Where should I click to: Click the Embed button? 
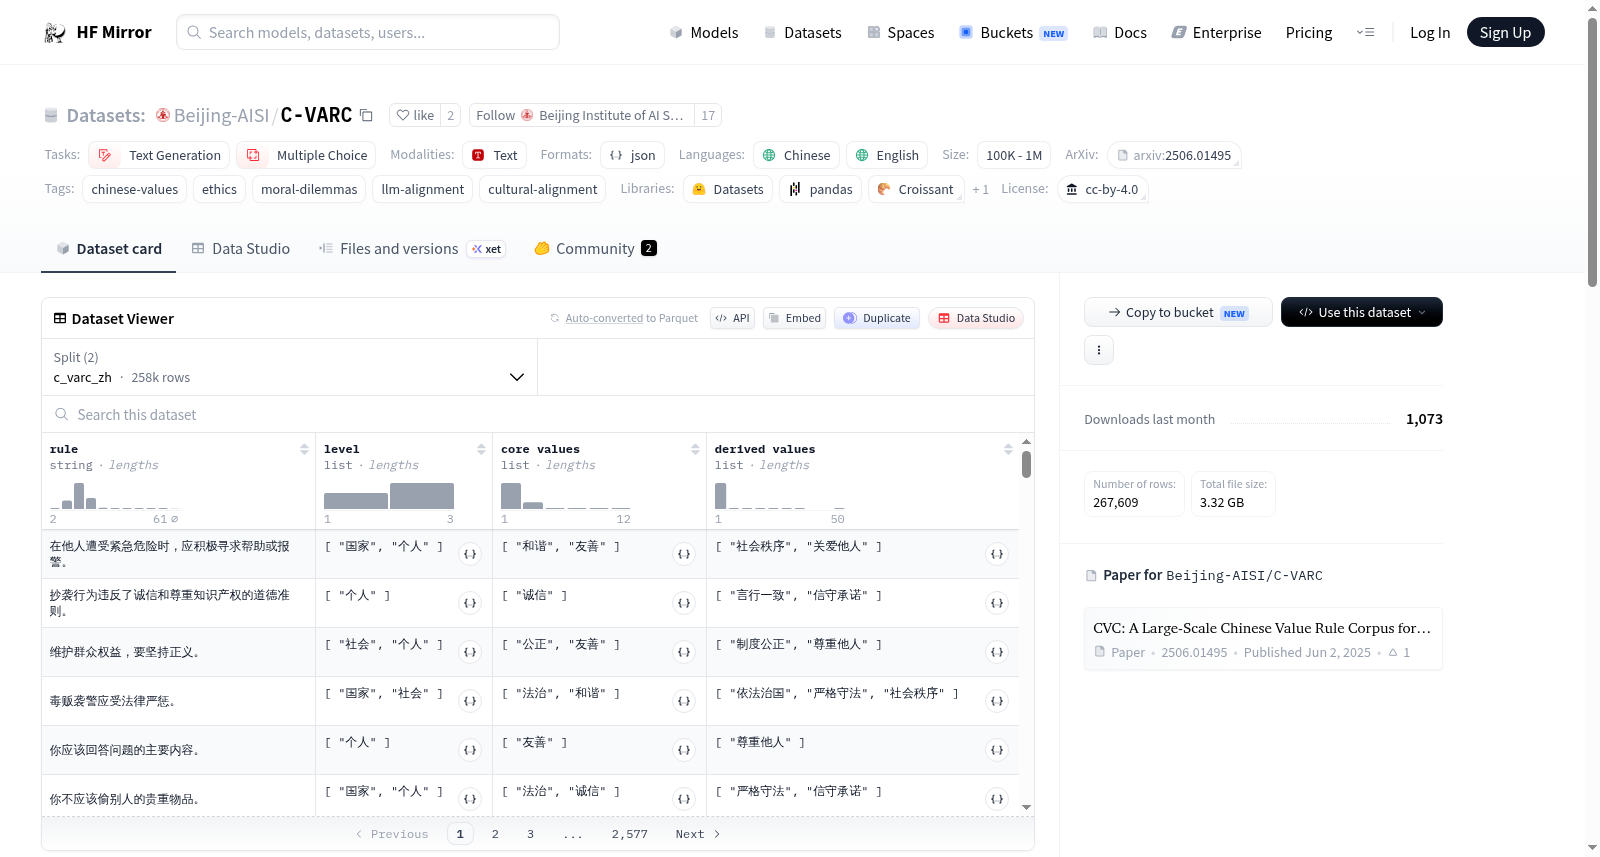click(794, 318)
